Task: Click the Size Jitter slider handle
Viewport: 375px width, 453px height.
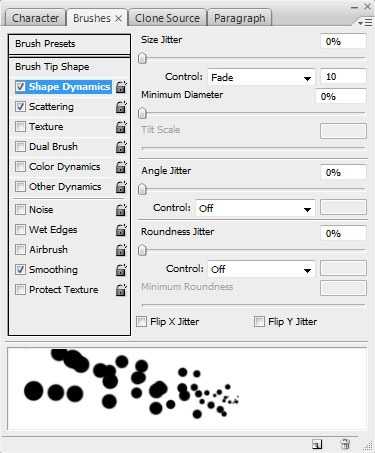Action: point(142,58)
